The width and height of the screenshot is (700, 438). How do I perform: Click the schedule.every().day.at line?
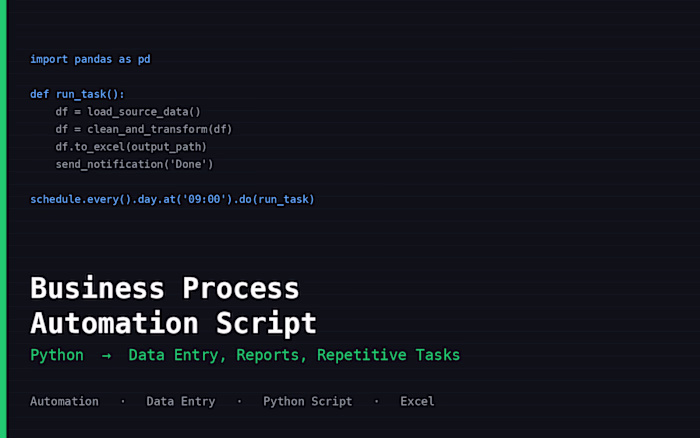coord(172,199)
